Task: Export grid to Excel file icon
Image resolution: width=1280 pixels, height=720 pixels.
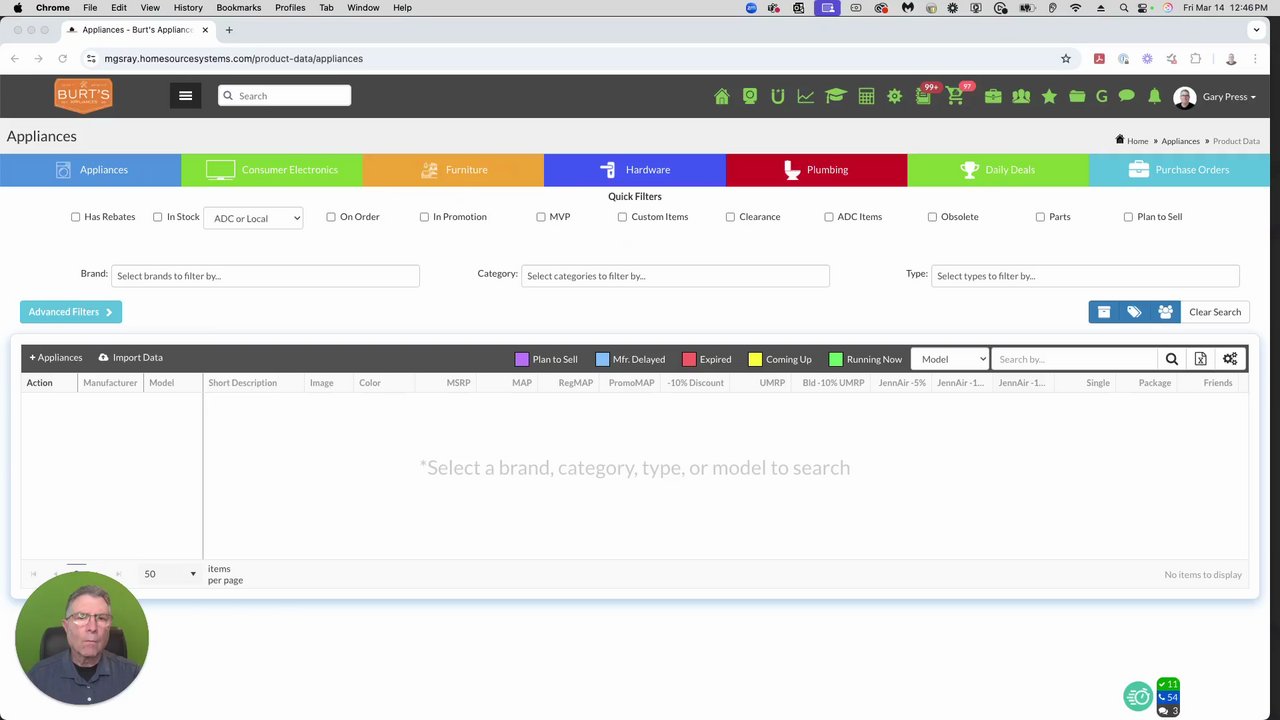Action: [x=1200, y=359]
